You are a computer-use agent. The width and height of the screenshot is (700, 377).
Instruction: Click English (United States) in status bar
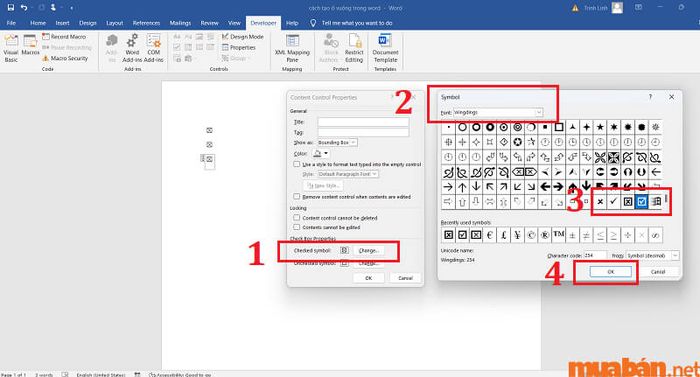(x=101, y=374)
